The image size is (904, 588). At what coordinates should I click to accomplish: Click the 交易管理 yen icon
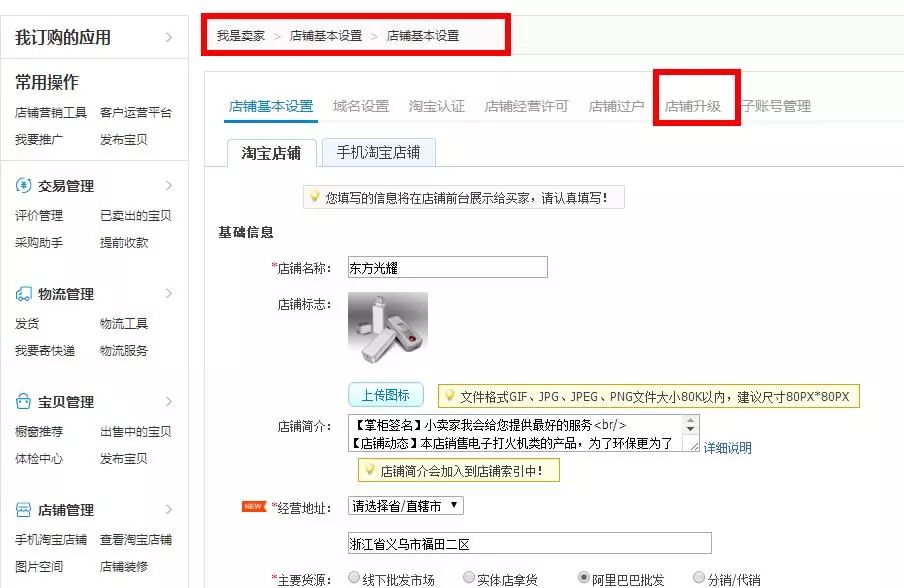pyautogui.click(x=23, y=186)
